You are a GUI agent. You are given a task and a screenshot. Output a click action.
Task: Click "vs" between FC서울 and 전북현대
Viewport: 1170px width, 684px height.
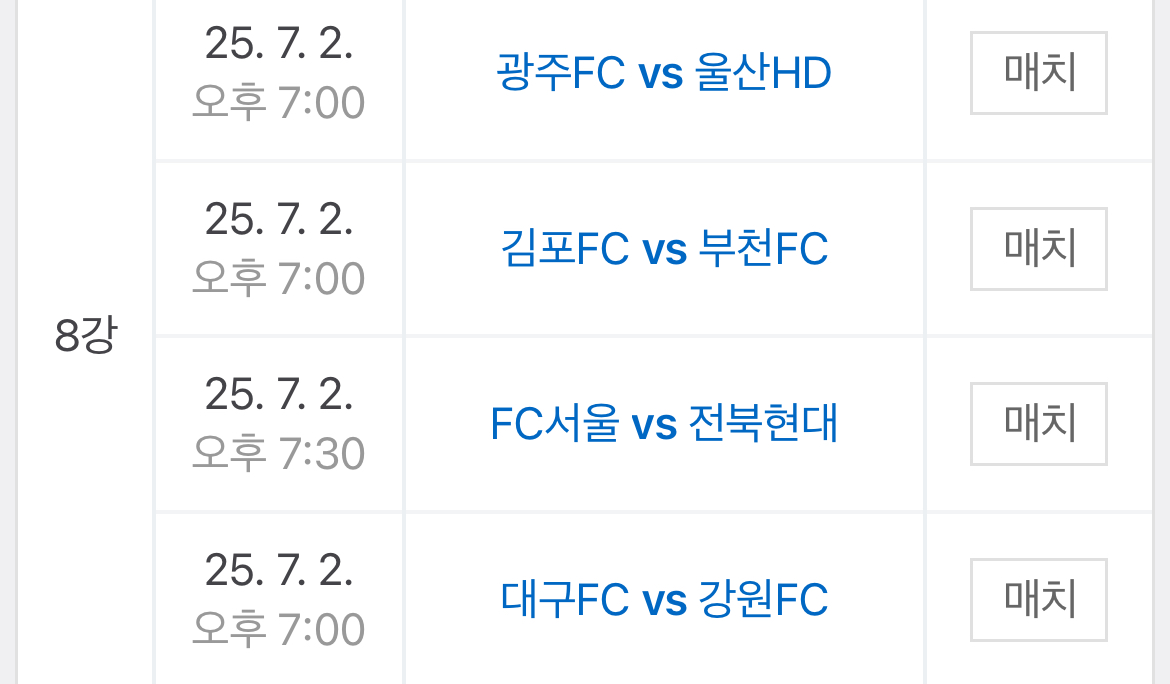click(x=654, y=424)
